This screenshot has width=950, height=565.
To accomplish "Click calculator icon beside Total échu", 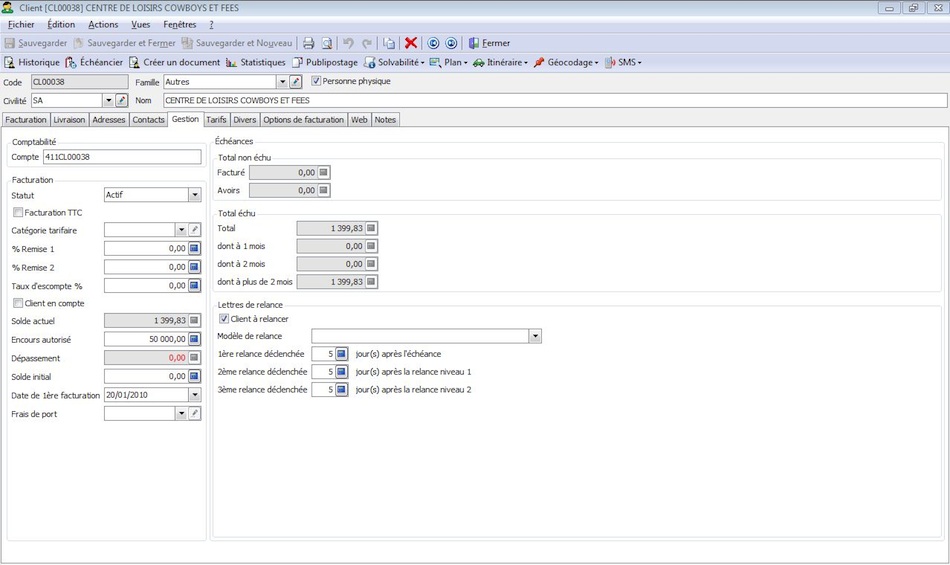I will [x=371, y=228].
